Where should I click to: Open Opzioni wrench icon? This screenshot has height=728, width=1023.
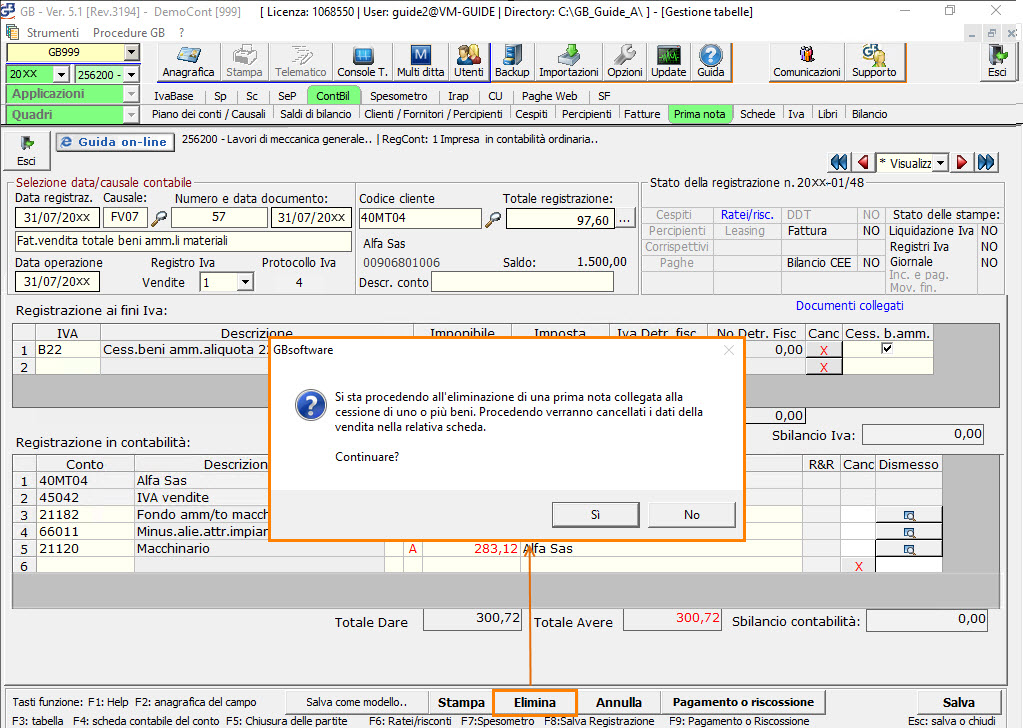624,62
